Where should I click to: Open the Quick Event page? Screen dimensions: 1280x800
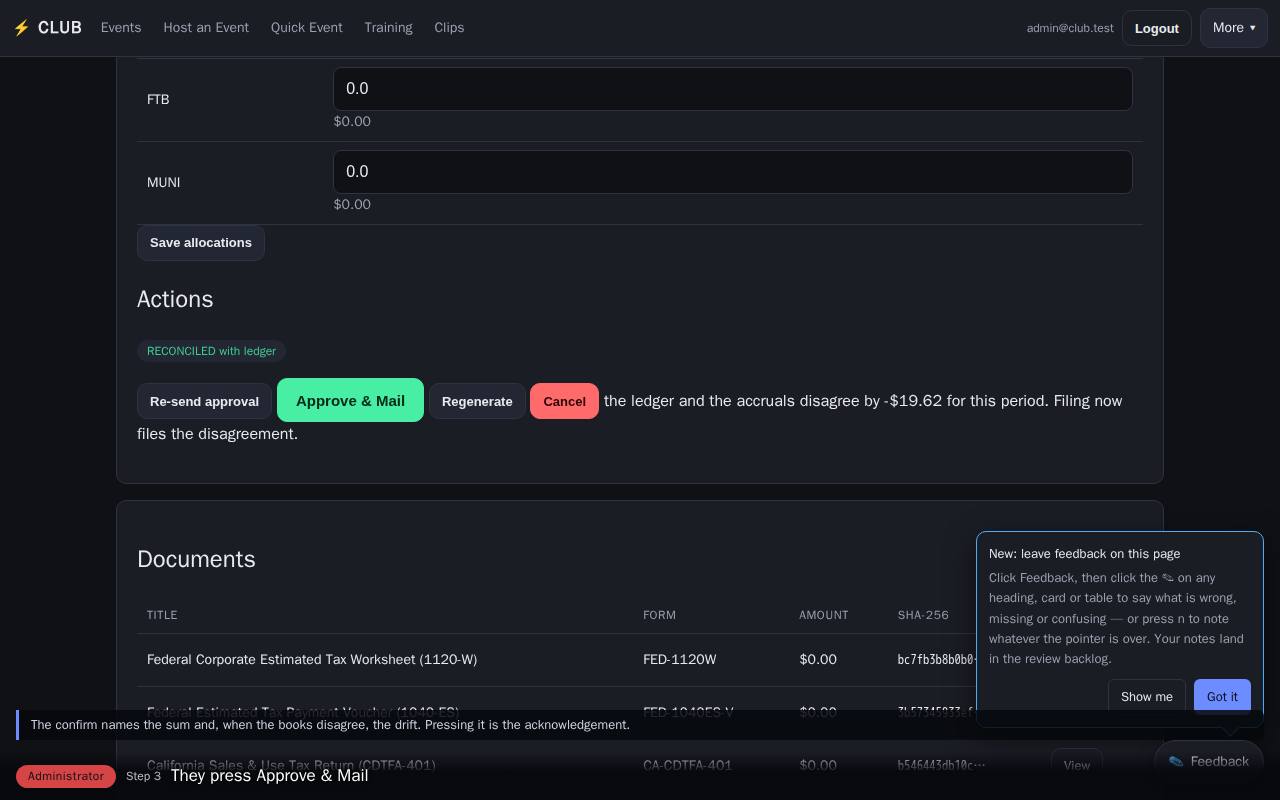point(307,28)
